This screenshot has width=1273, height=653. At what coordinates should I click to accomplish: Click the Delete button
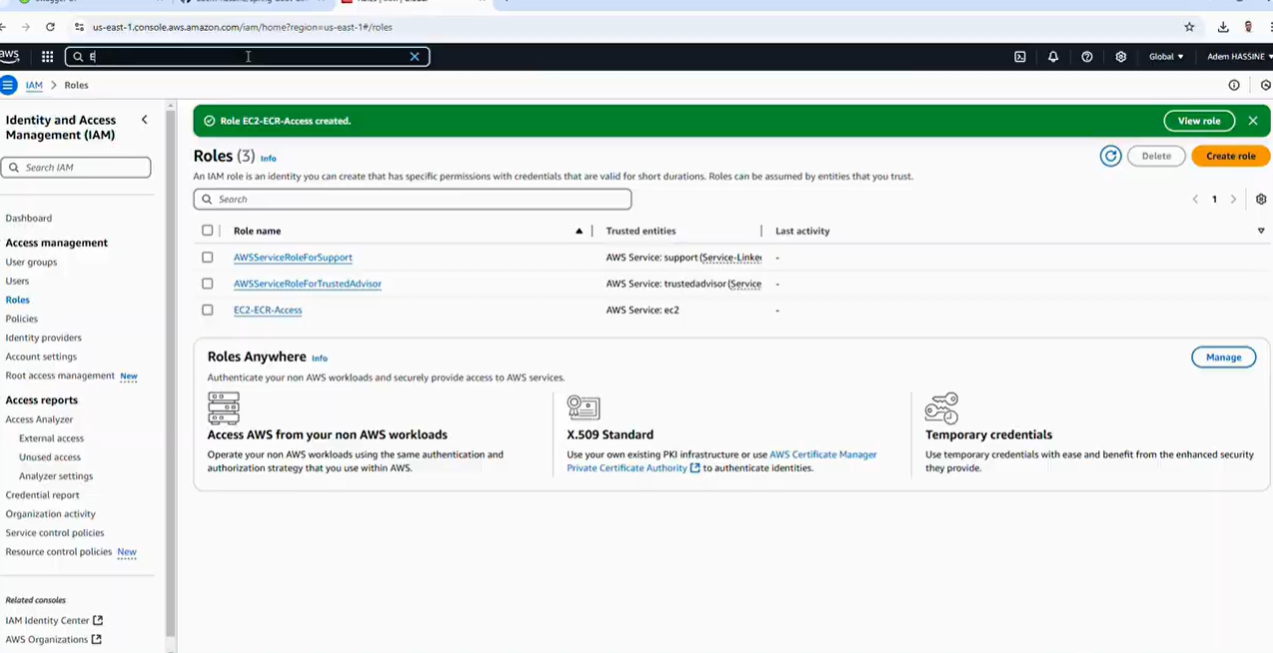[x=1156, y=156]
